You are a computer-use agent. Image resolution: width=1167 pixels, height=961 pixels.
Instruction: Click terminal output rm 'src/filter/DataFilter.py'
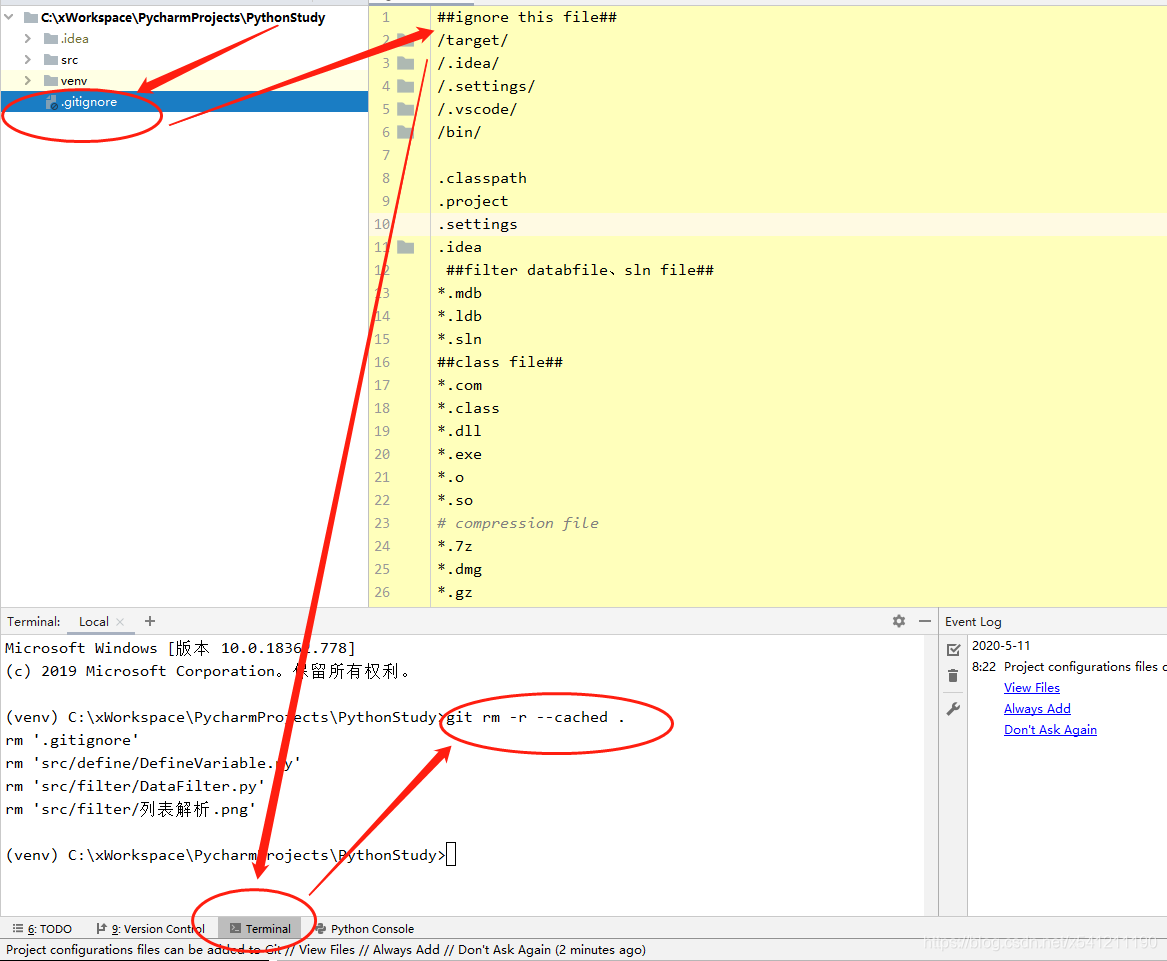point(135,786)
